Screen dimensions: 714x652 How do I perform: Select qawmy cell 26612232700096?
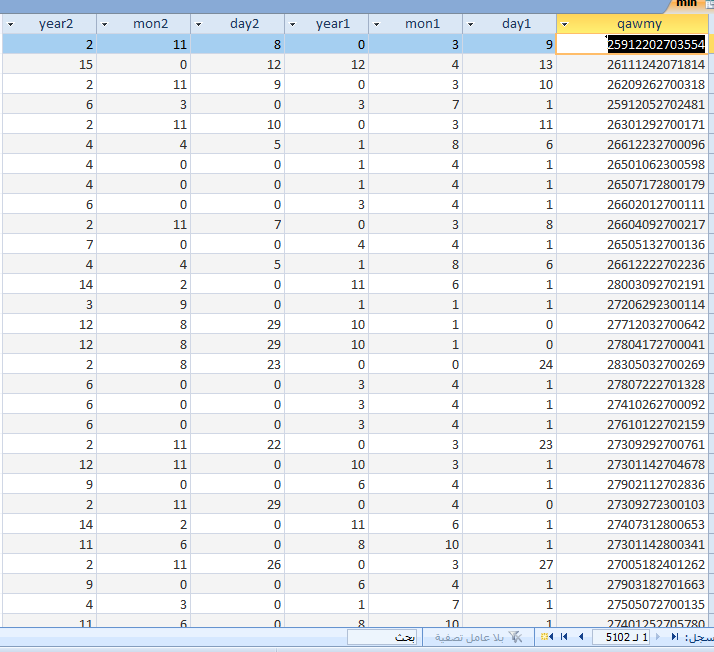[x=632, y=144]
